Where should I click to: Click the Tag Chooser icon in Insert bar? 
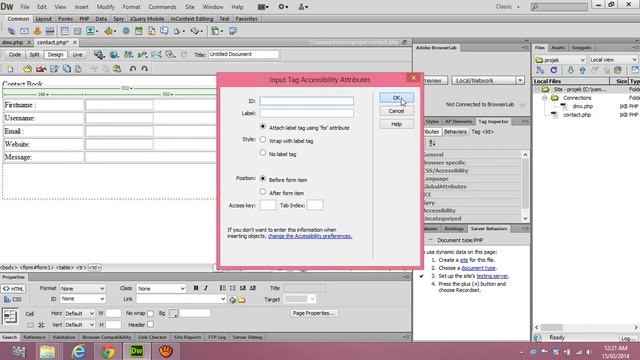coord(233,31)
